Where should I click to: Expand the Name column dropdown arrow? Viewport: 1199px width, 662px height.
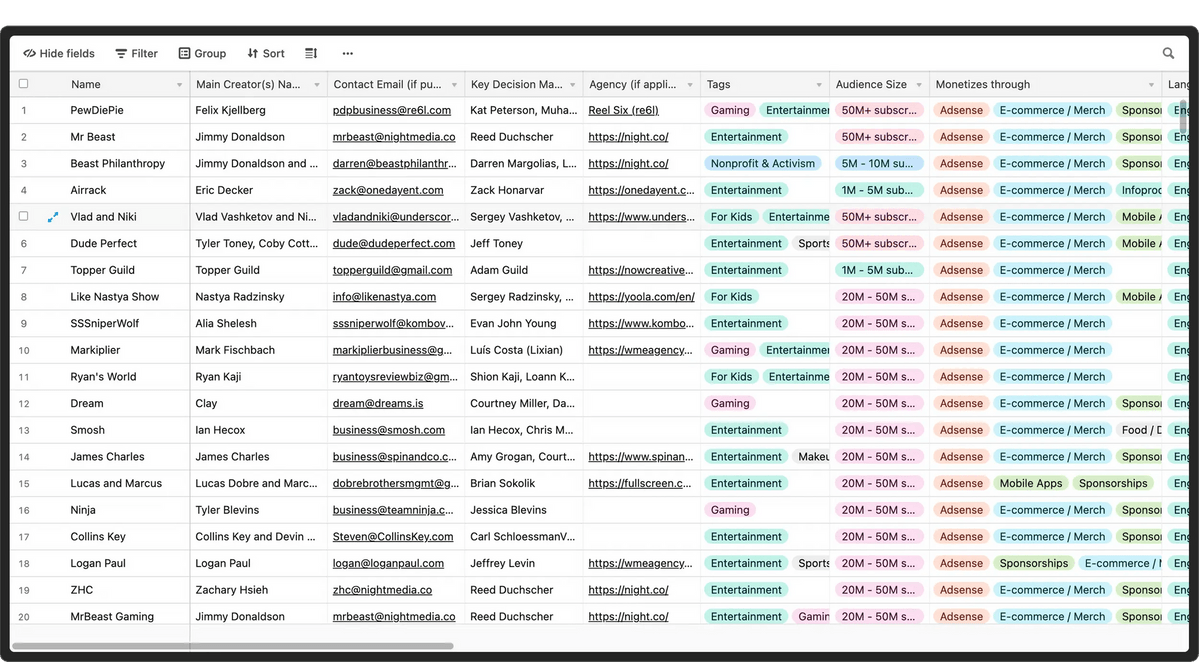180,85
